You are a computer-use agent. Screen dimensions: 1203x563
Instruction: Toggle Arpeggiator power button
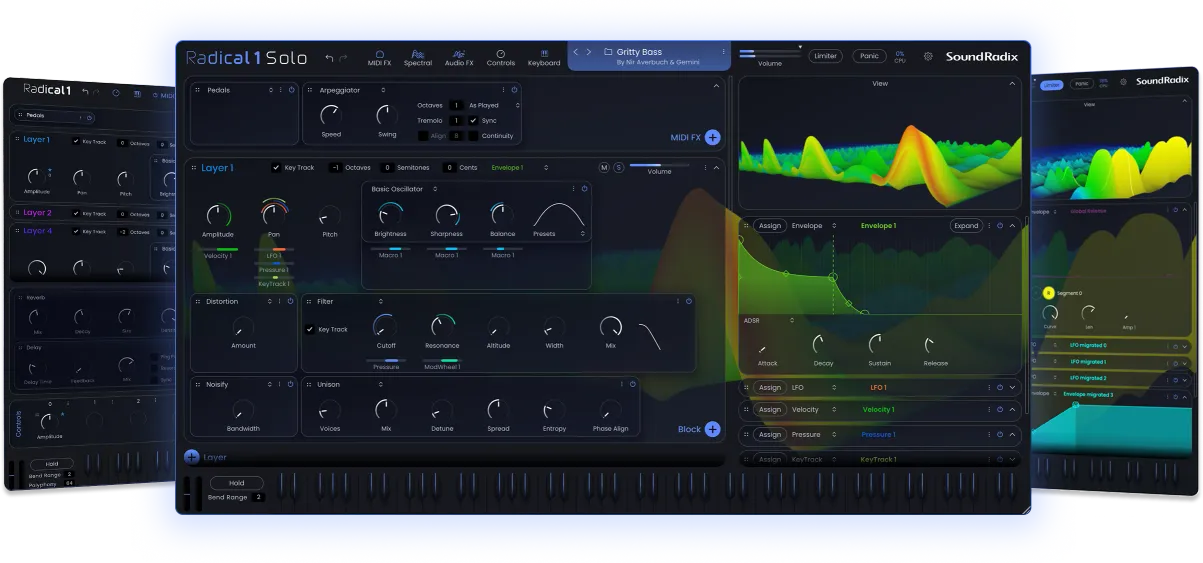[x=514, y=90]
